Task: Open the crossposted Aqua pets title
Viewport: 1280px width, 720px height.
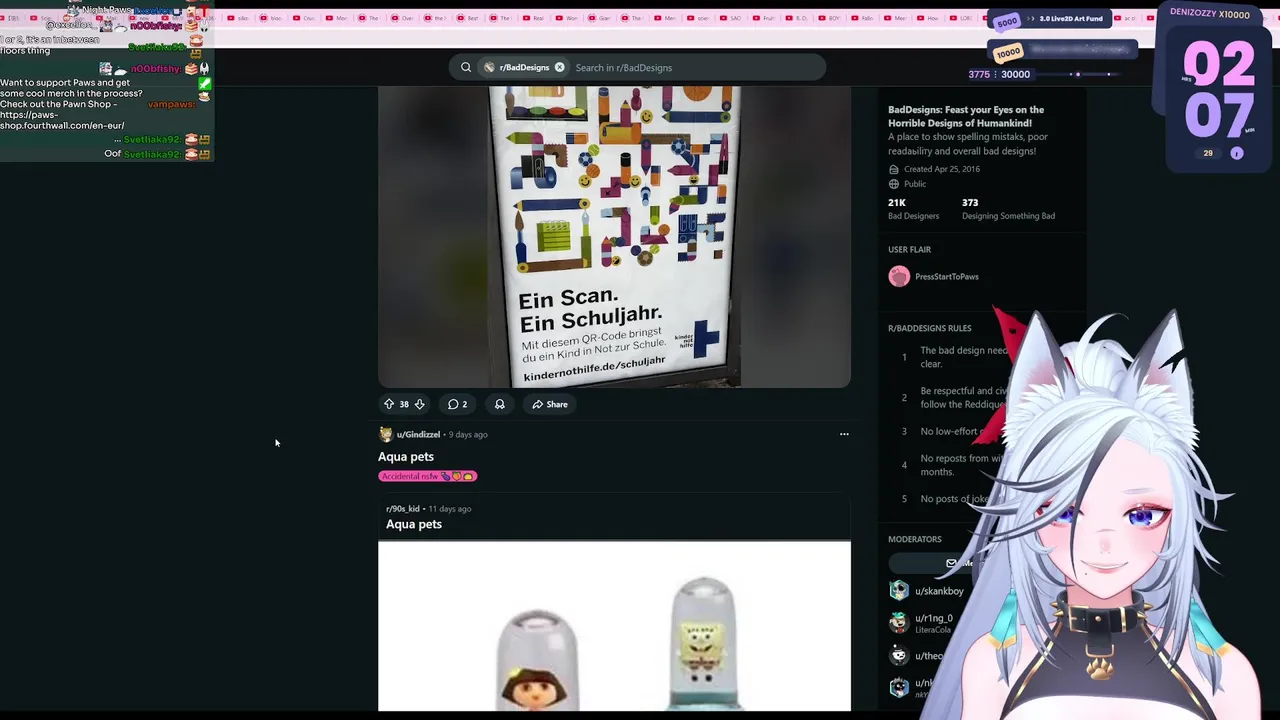Action: pos(414,524)
